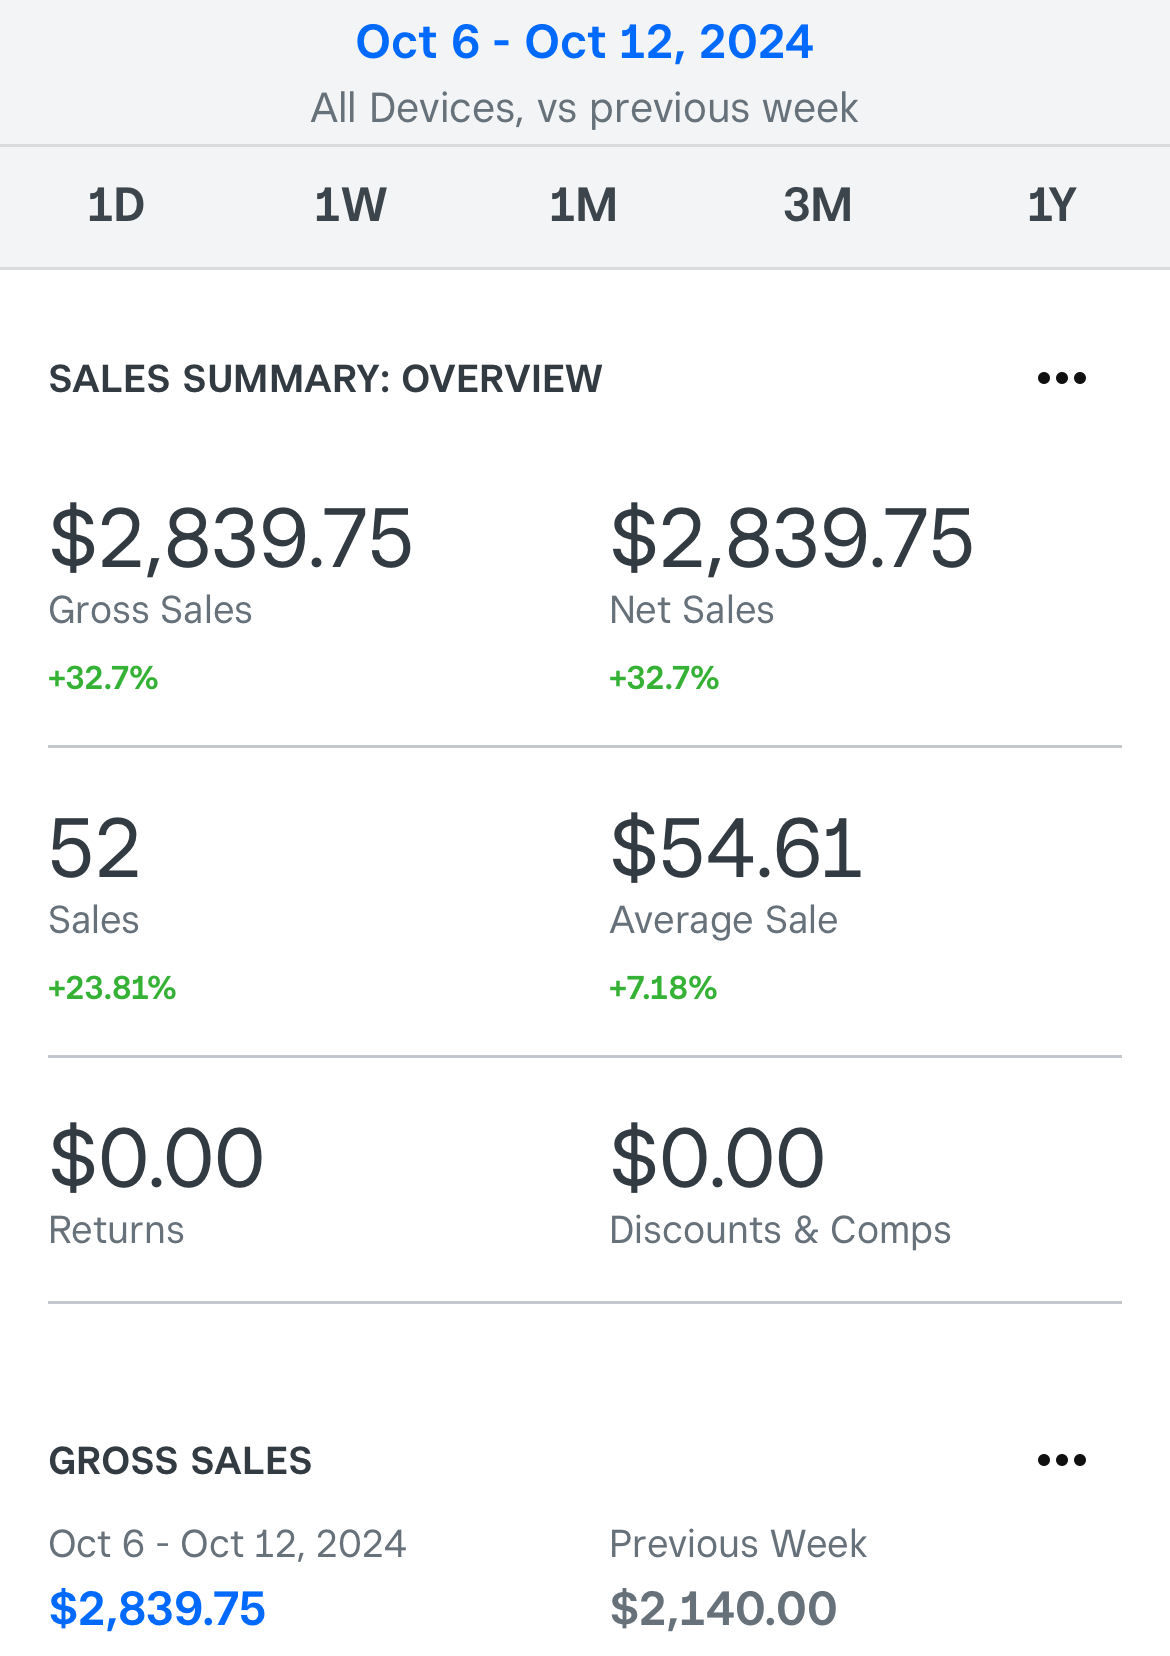The width and height of the screenshot is (1170, 1656).
Task: Open Gross Sales section three-dot menu
Action: pos(1061,1461)
